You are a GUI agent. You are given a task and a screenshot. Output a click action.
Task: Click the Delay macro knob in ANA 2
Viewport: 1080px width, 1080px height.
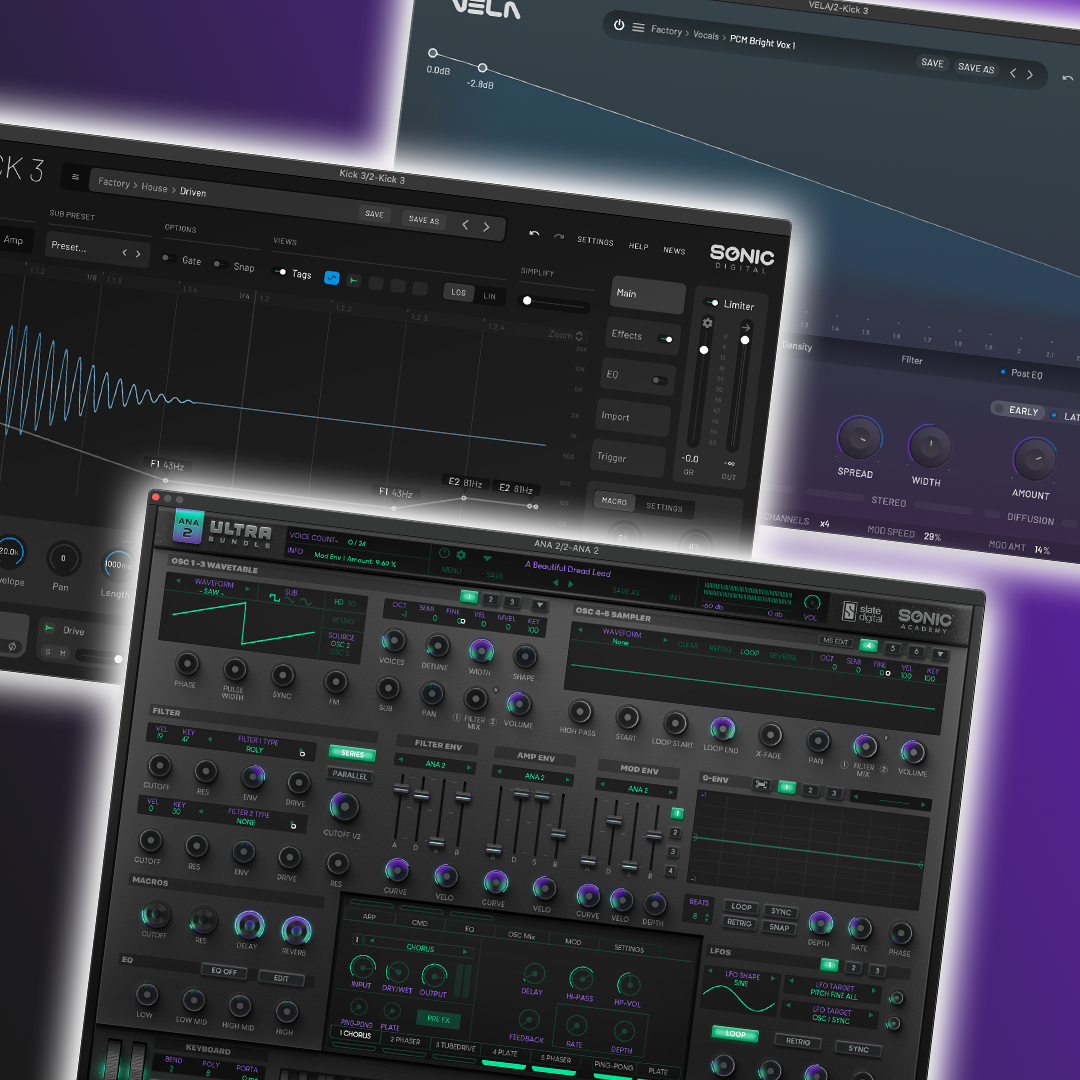[249, 925]
